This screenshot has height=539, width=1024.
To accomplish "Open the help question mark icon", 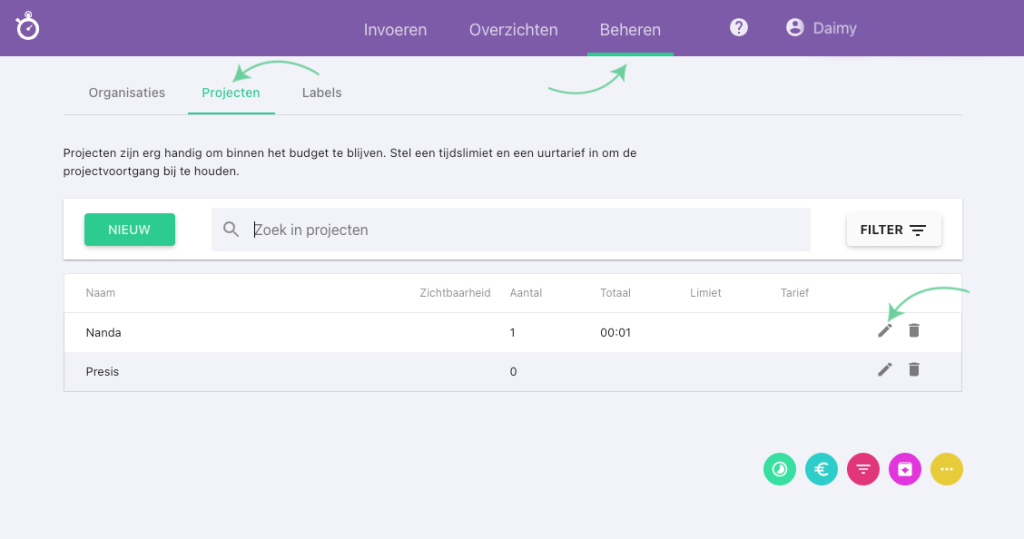I will [x=739, y=28].
